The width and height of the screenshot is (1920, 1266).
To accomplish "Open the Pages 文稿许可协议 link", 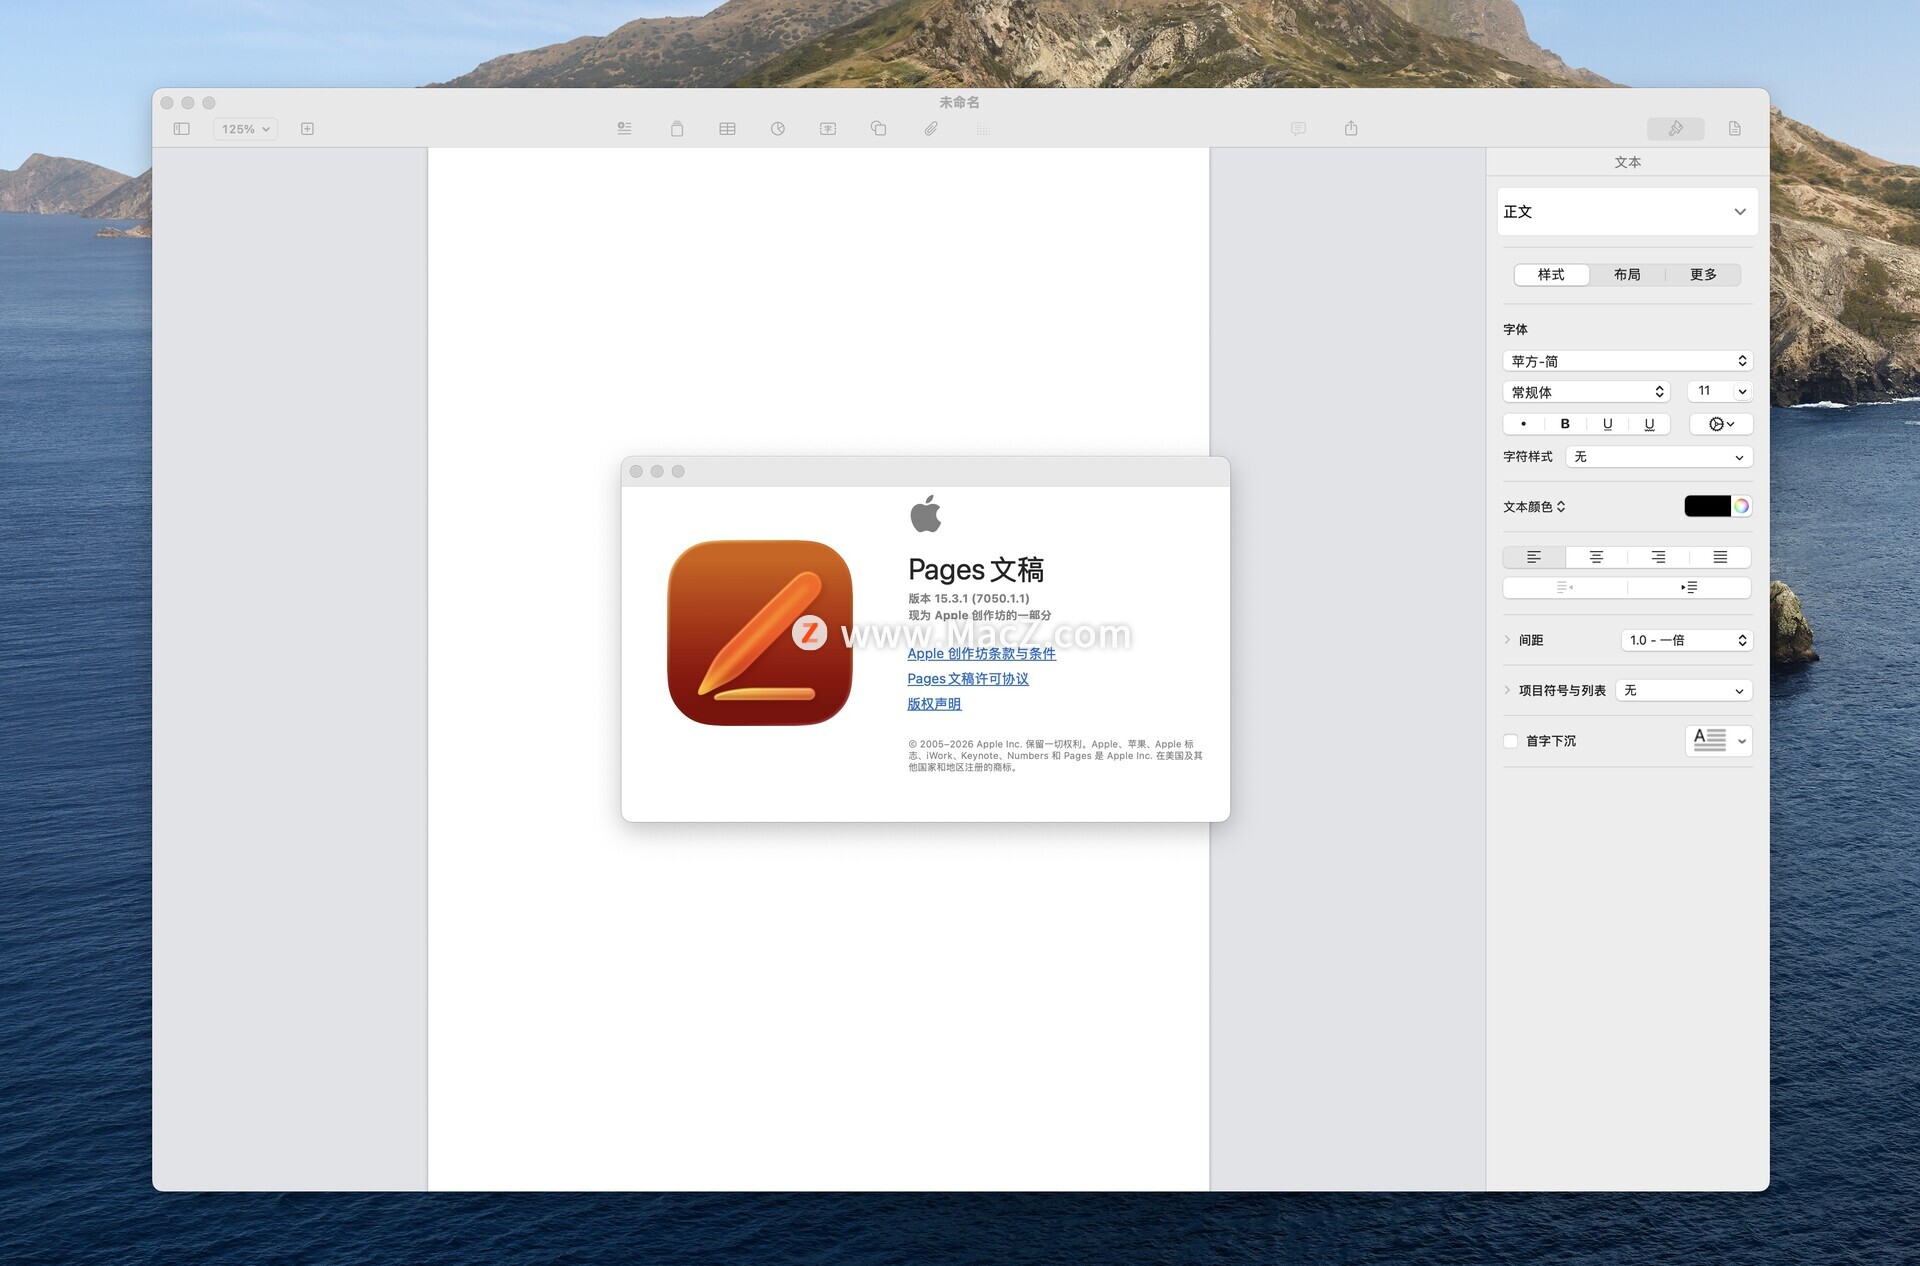I will click(968, 679).
